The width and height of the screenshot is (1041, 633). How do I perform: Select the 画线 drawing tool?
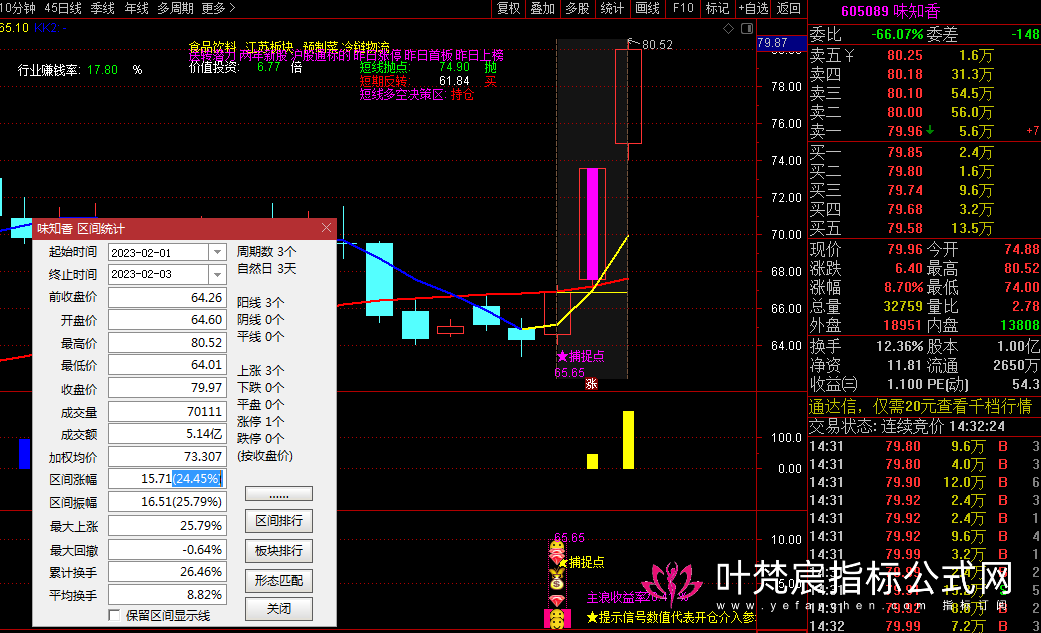pos(647,9)
